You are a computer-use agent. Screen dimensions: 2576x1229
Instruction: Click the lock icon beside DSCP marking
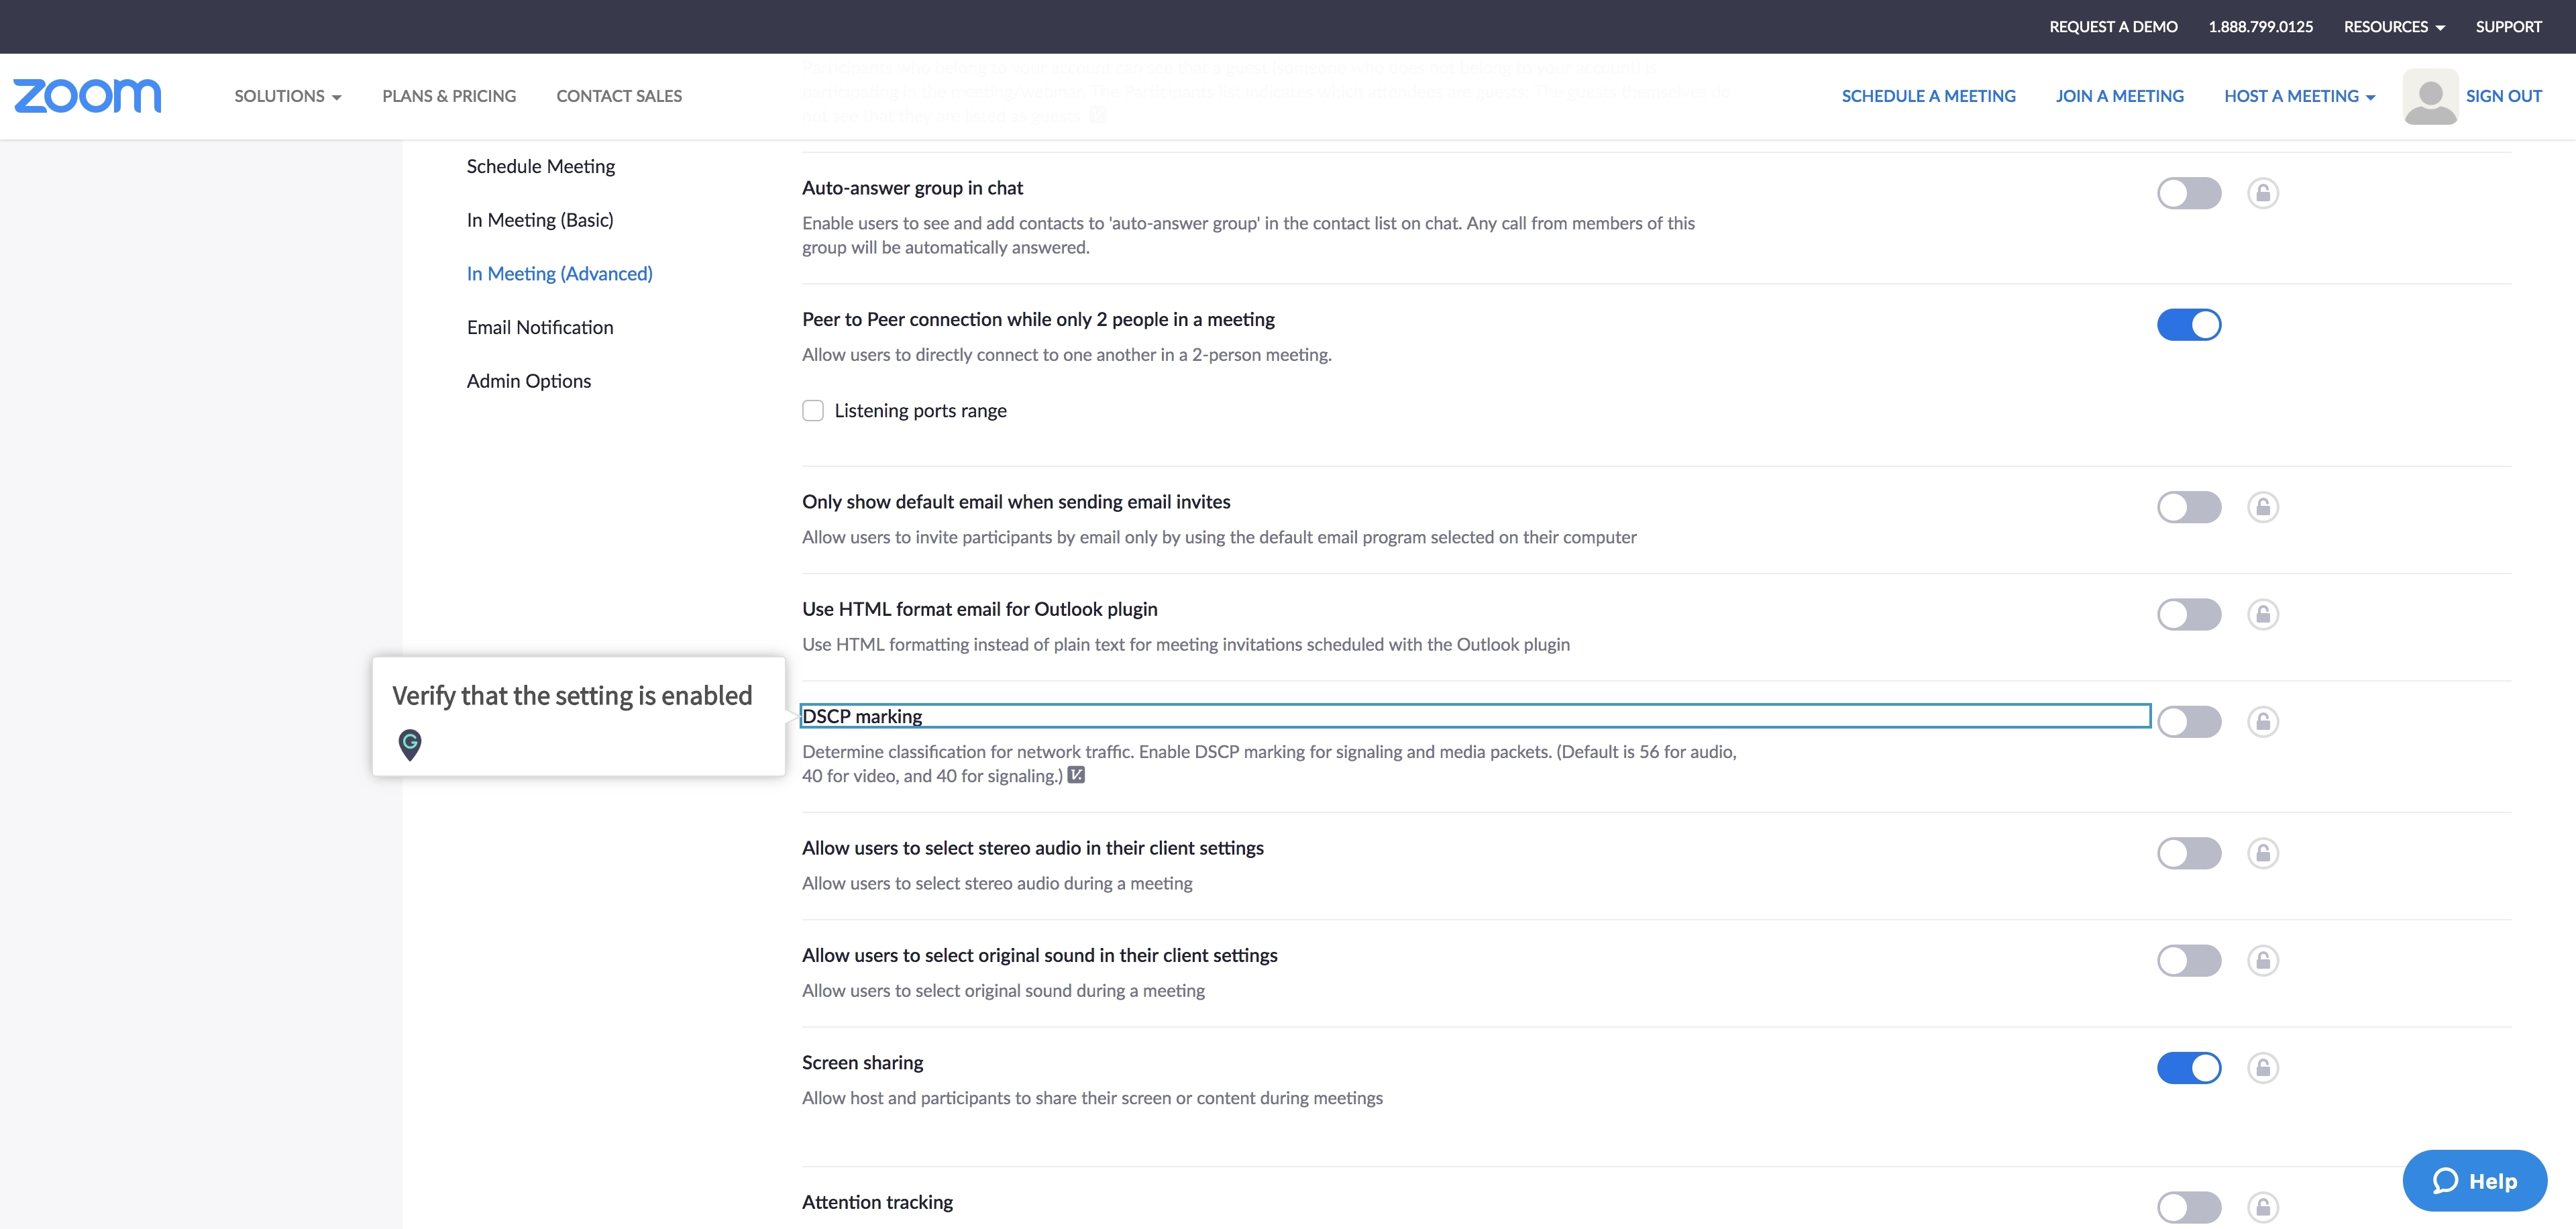pyautogui.click(x=2264, y=721)
